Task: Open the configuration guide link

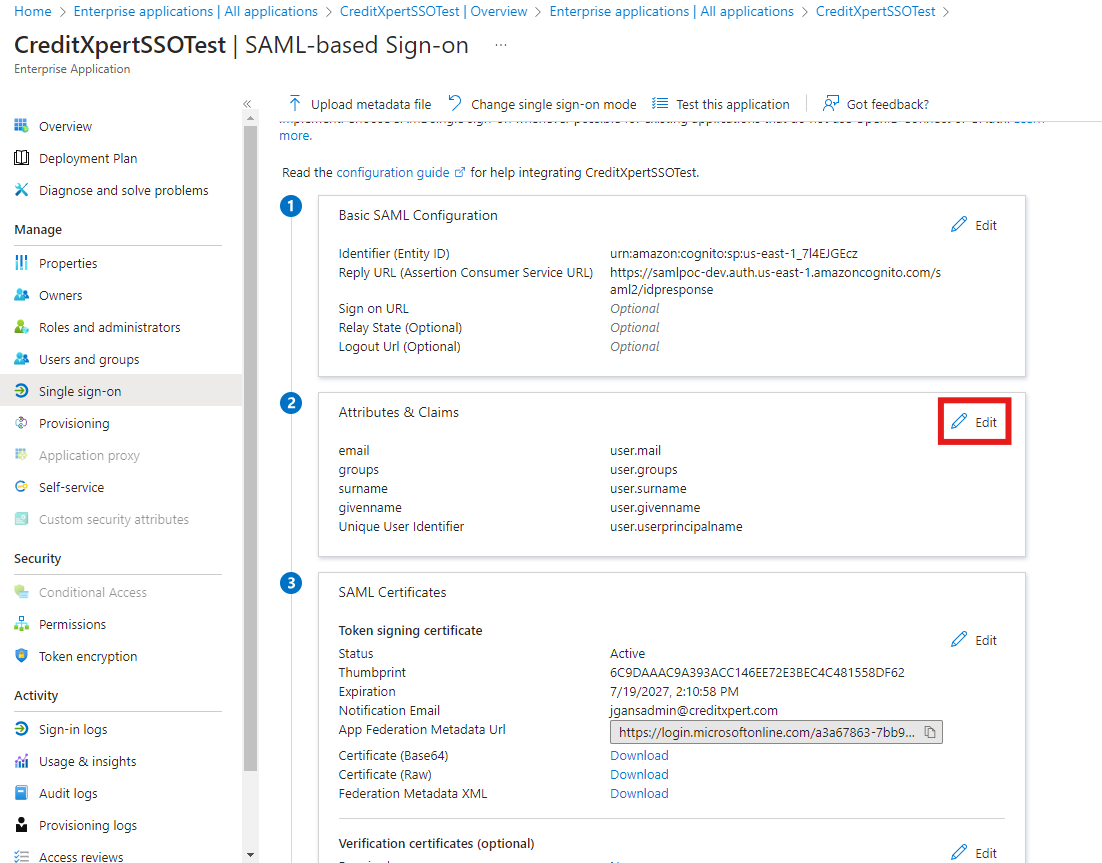Action: point(400,172)
